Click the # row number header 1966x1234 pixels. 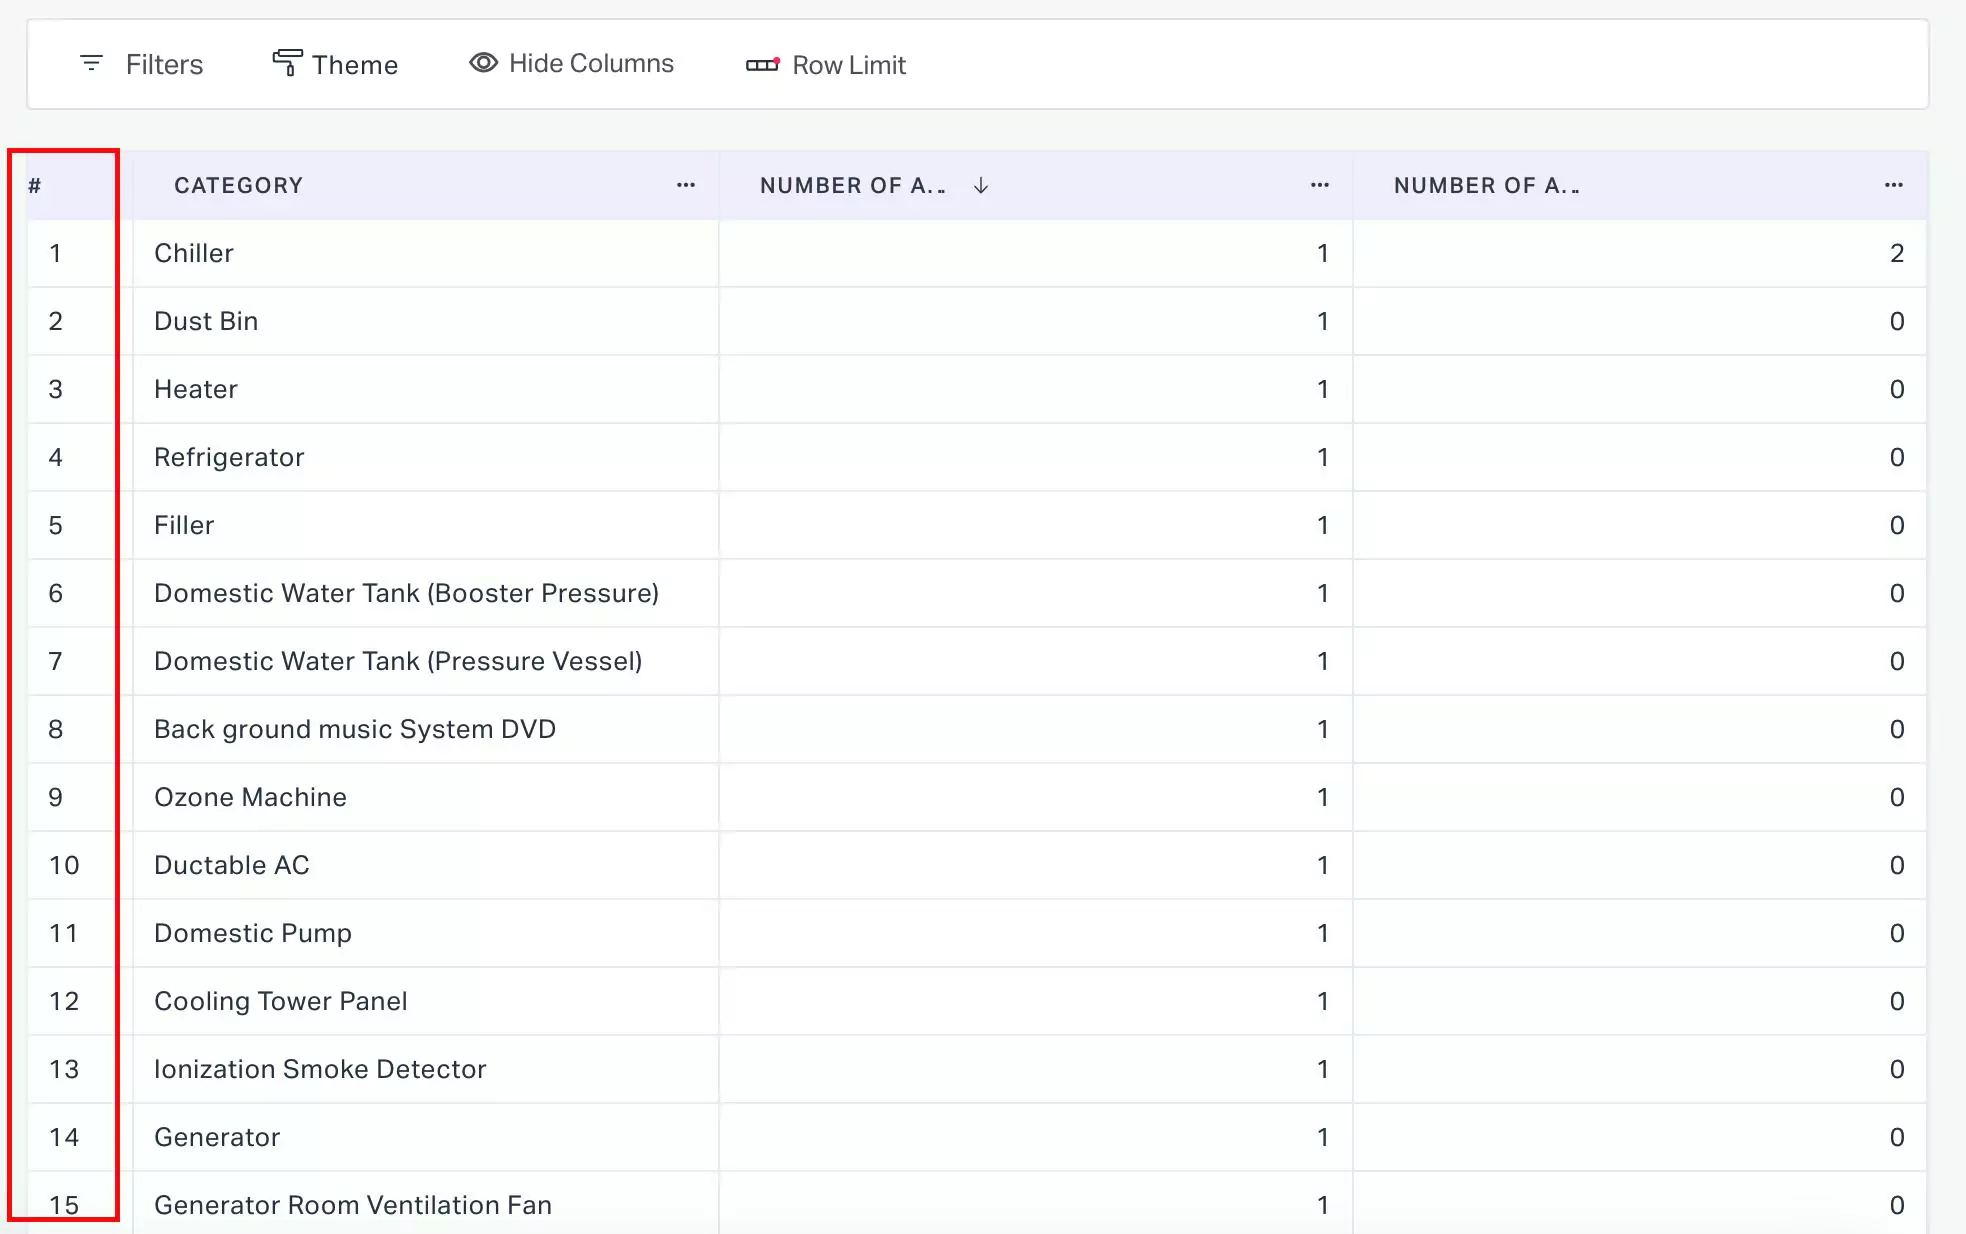coord(35,185)
